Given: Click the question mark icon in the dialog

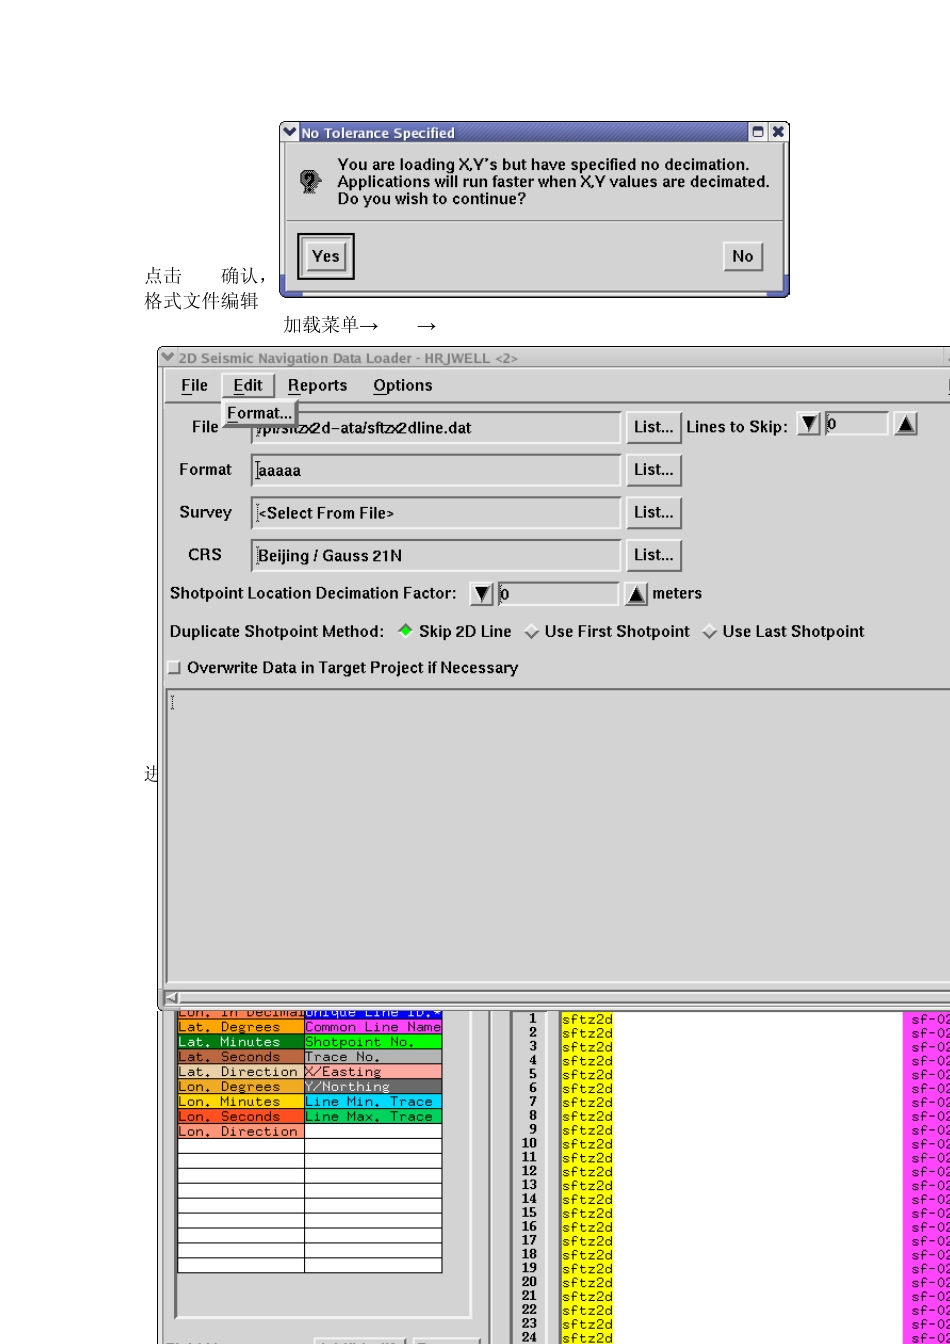Looking at the screenshot, I should click(x=310, y=181).
